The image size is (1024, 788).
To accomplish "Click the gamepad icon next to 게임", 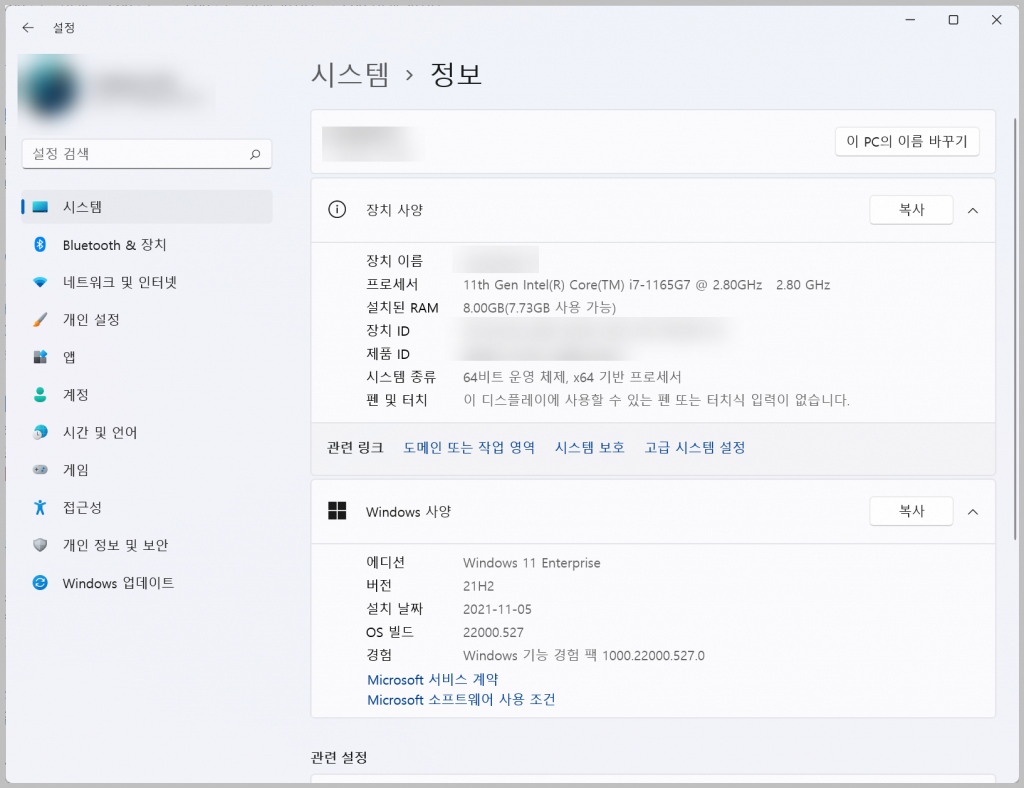I will pyautogui.click(x=40, y=469).
